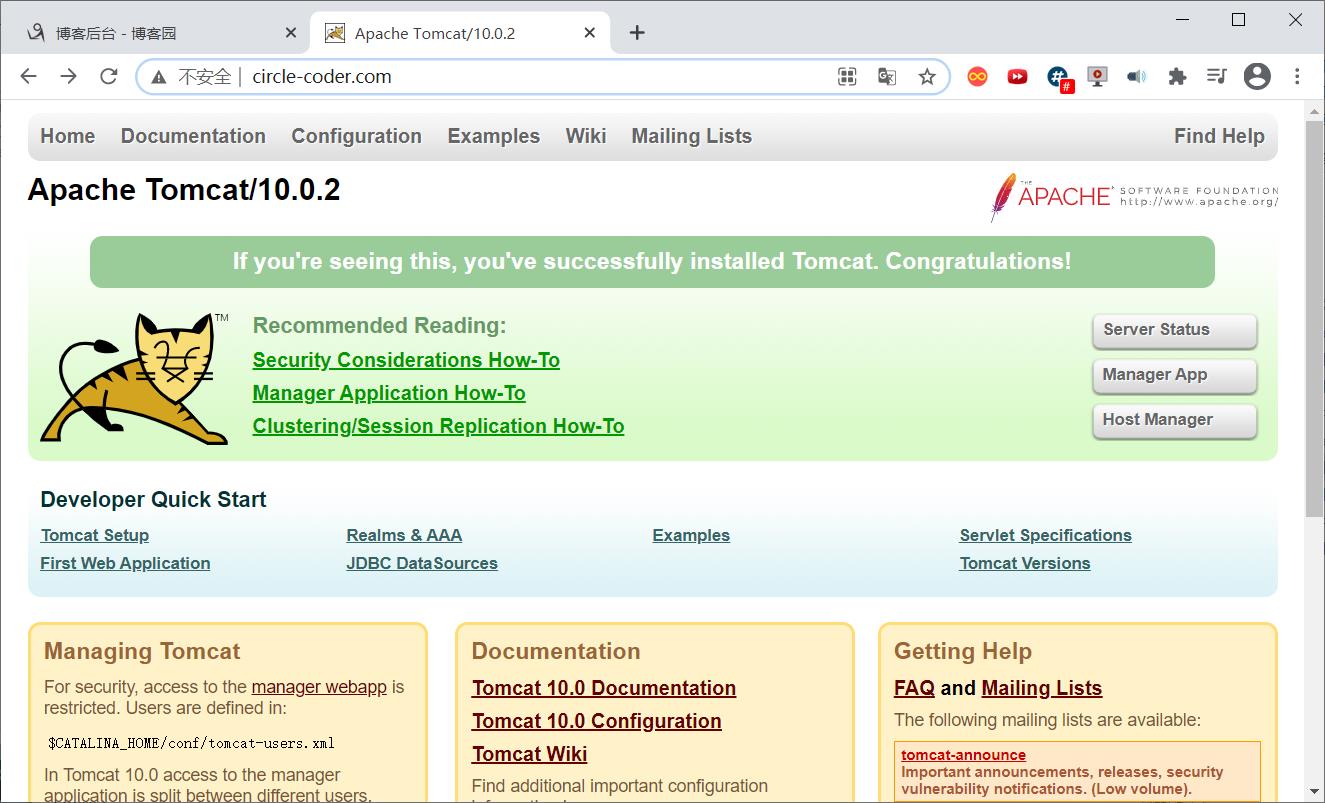Open Tomcat 10.0 Configuration link

tap(597, 721)
